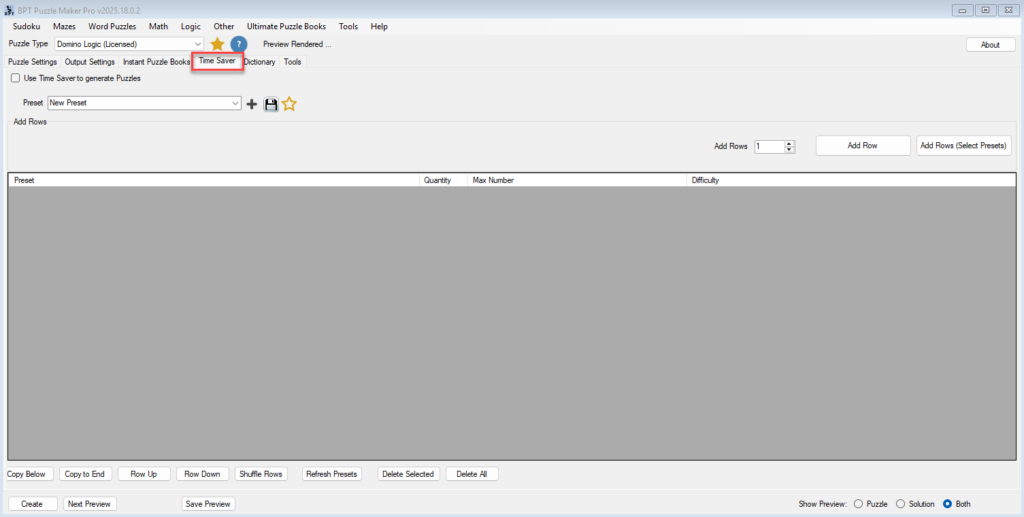Screen dimensions: 1024x517
Task: Open the Preset dropdown list
Action: [235, 103]
